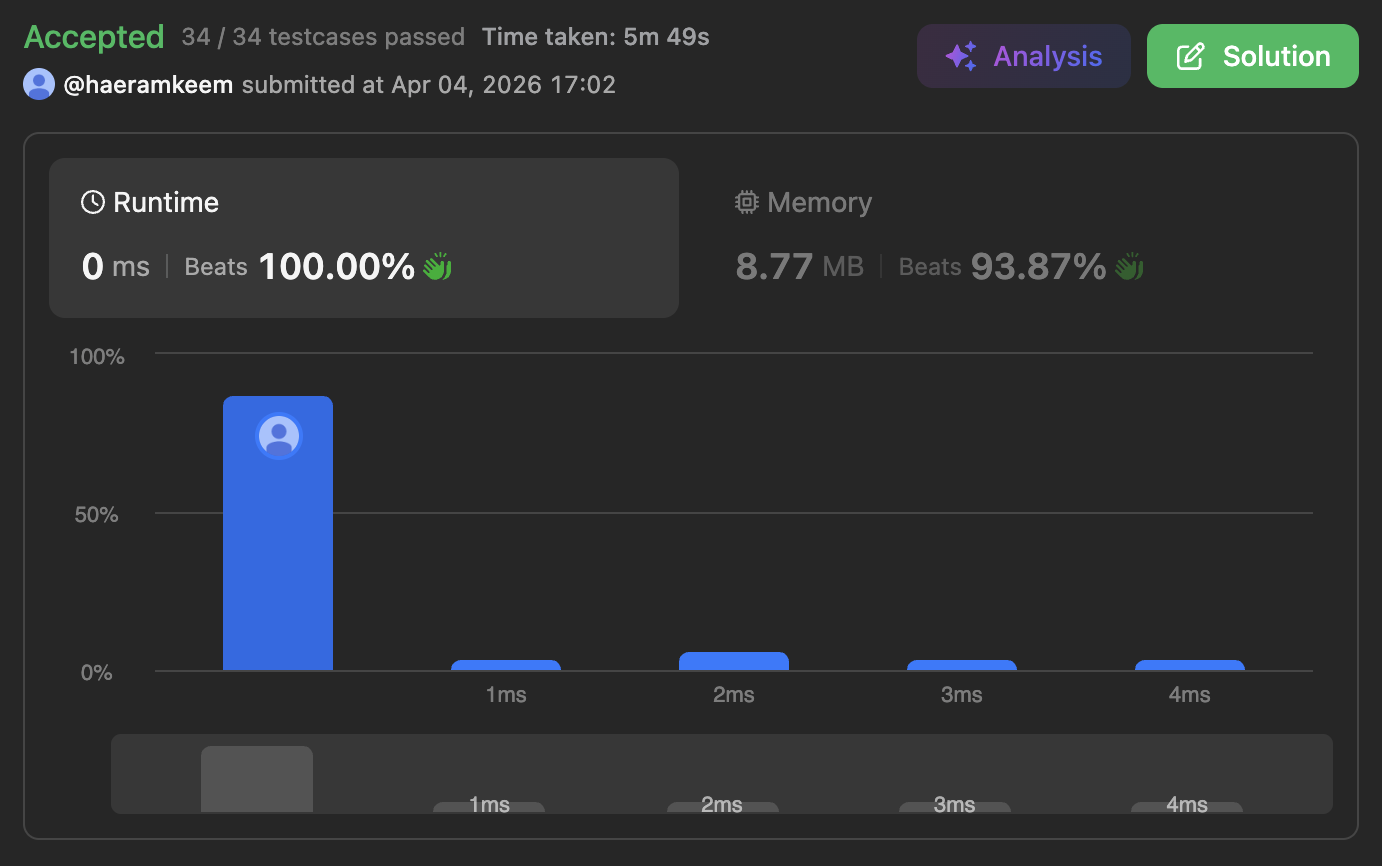Click clapping hands icon next to 93.87%
The height and width of the screenshot is (866, 1382).
point(1129,267)
